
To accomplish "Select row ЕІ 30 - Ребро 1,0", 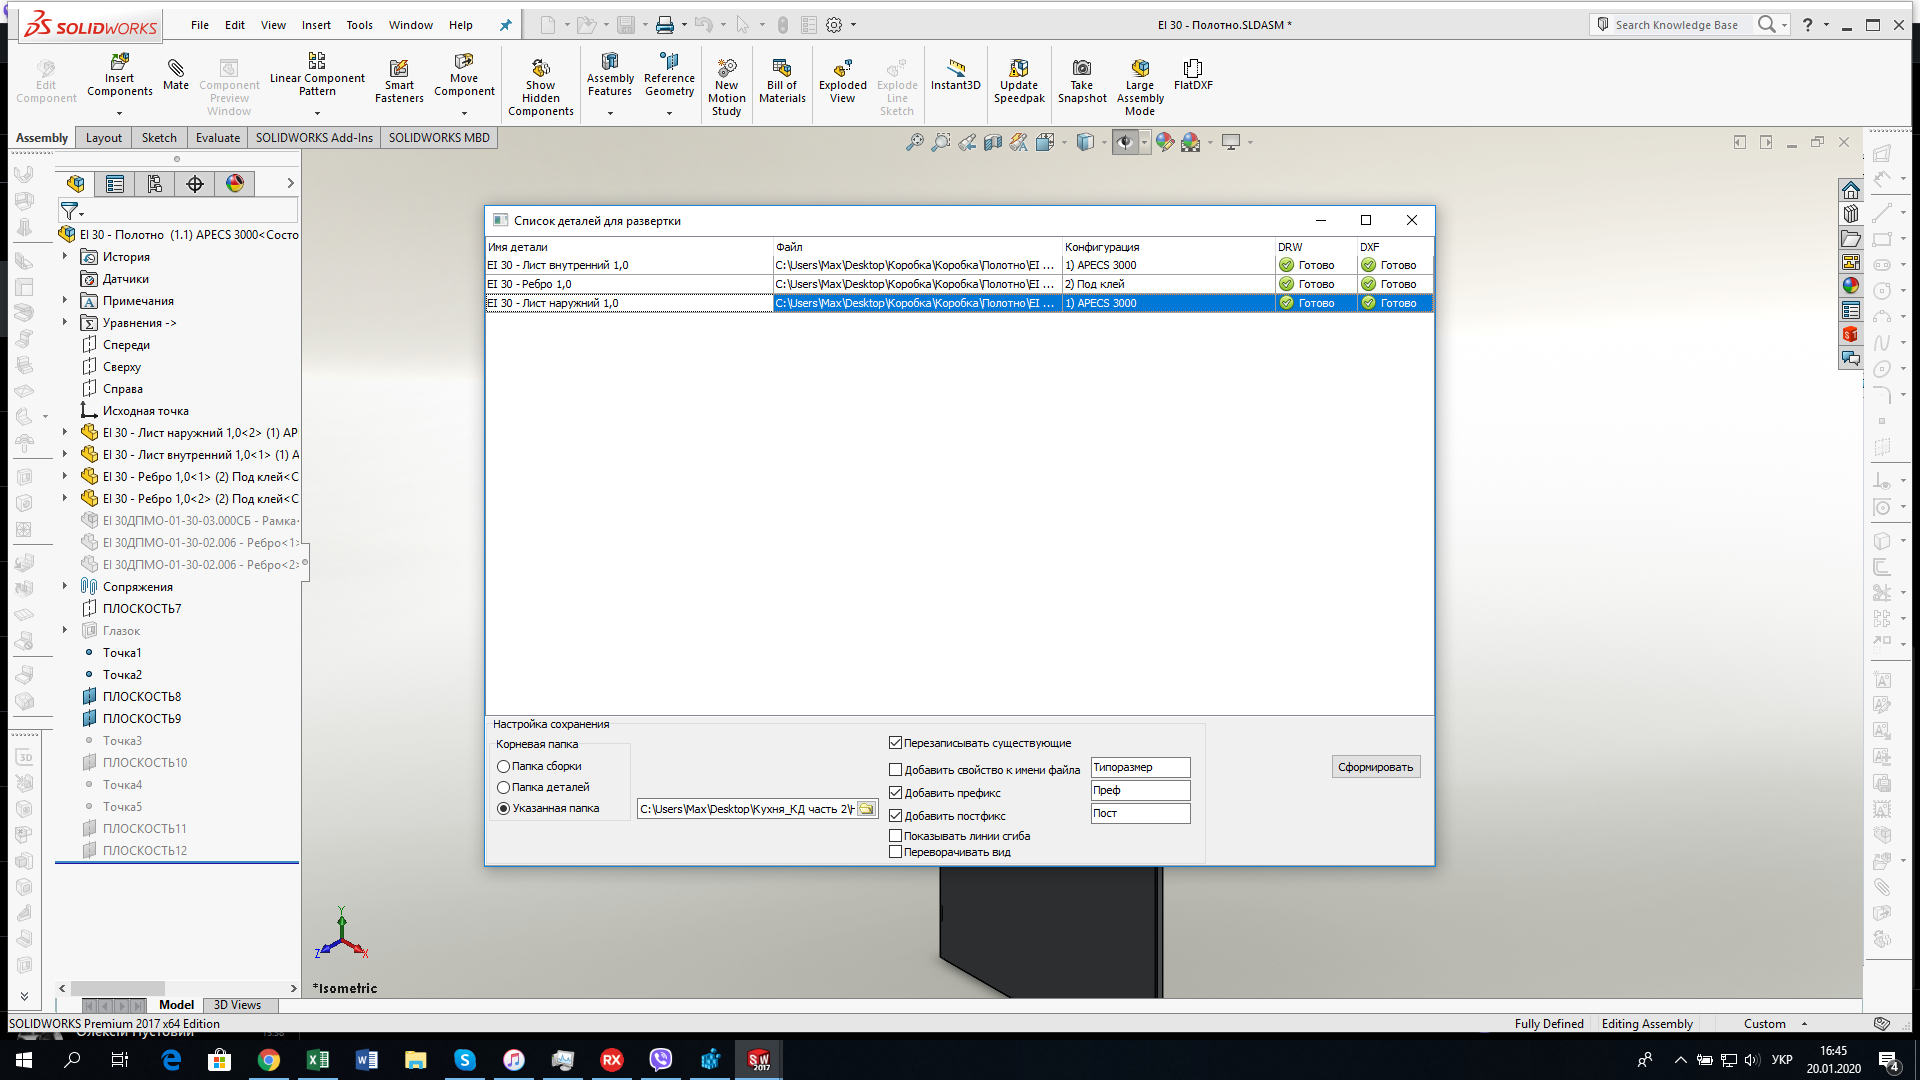I will pos(958,284).
